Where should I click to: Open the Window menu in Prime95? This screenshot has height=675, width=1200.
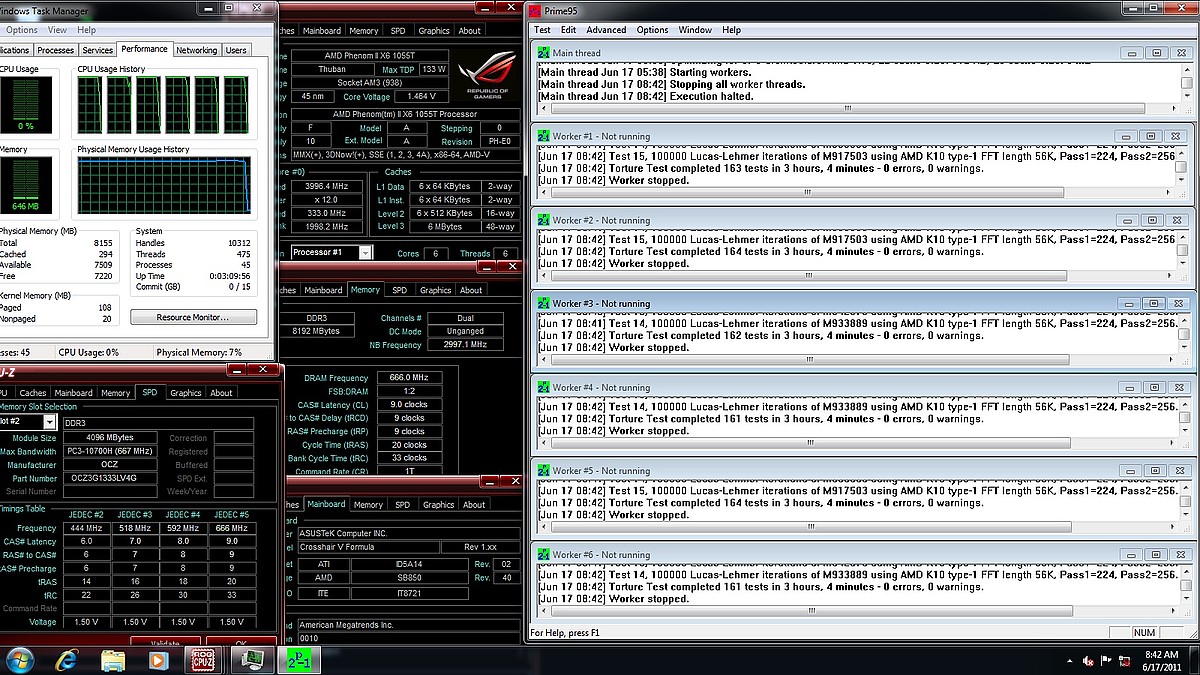695,30
